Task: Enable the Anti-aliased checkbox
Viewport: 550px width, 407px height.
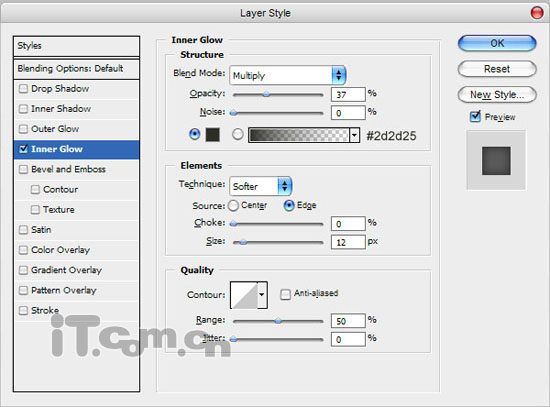Action: tap(285, 294)
